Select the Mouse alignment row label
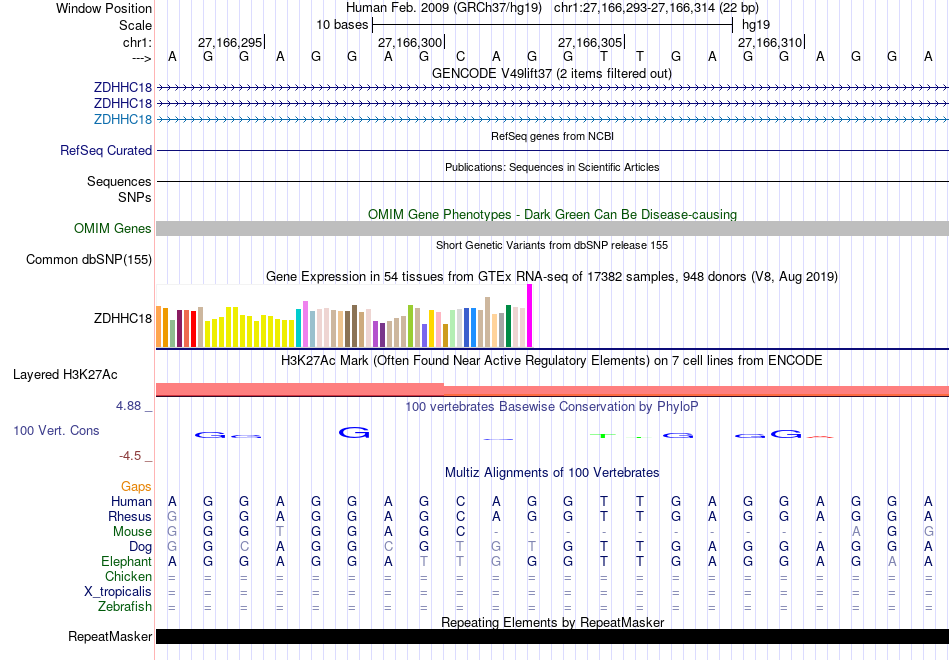This screenshot has width=950, height=660. [132, 532]
